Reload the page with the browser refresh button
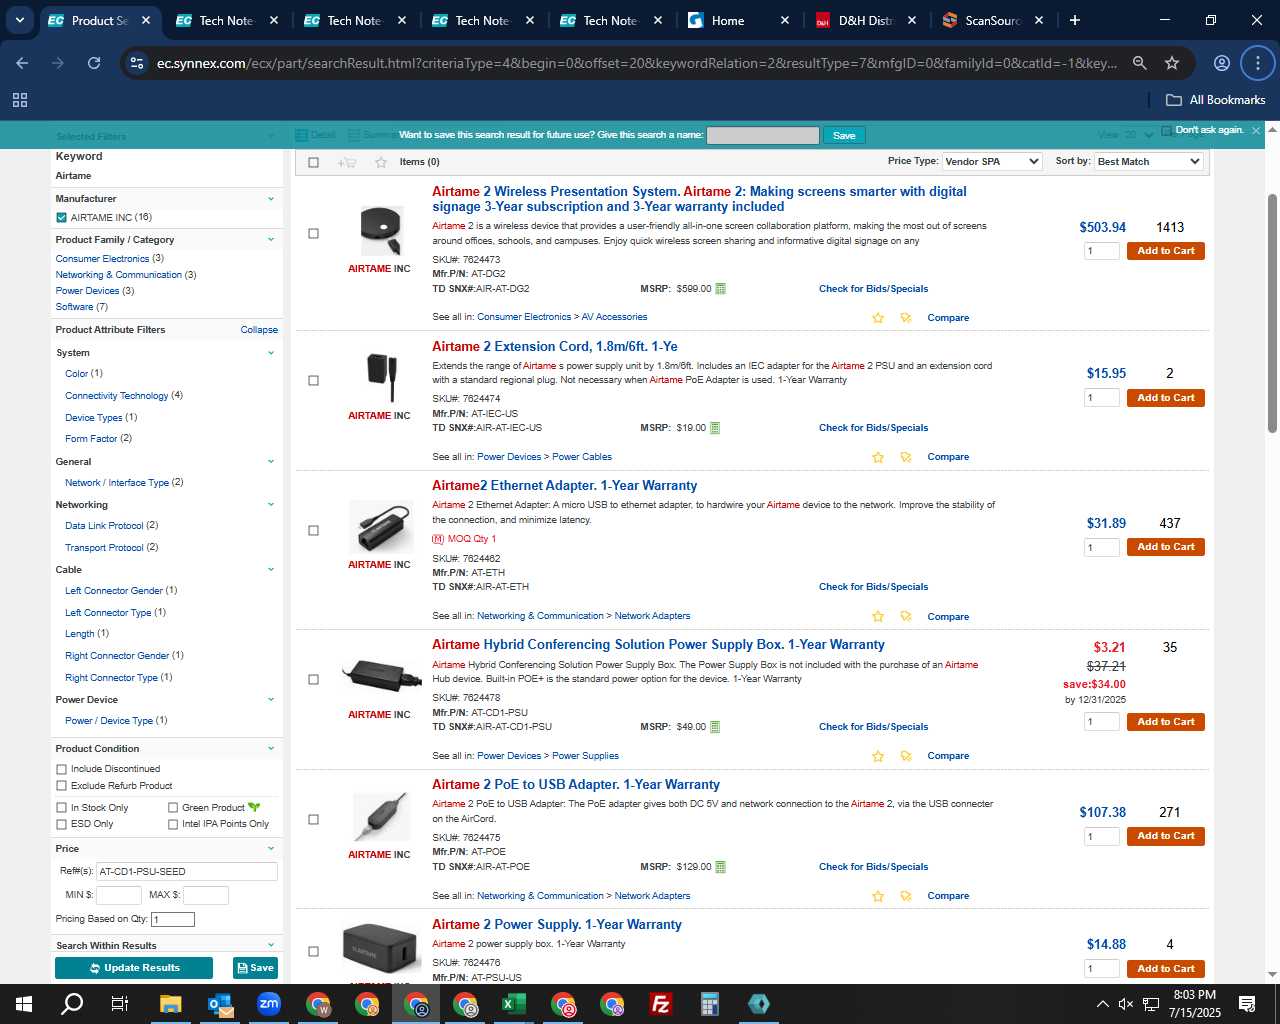The width and height of the screenshot is (1280, 1024). pos(94,63)
